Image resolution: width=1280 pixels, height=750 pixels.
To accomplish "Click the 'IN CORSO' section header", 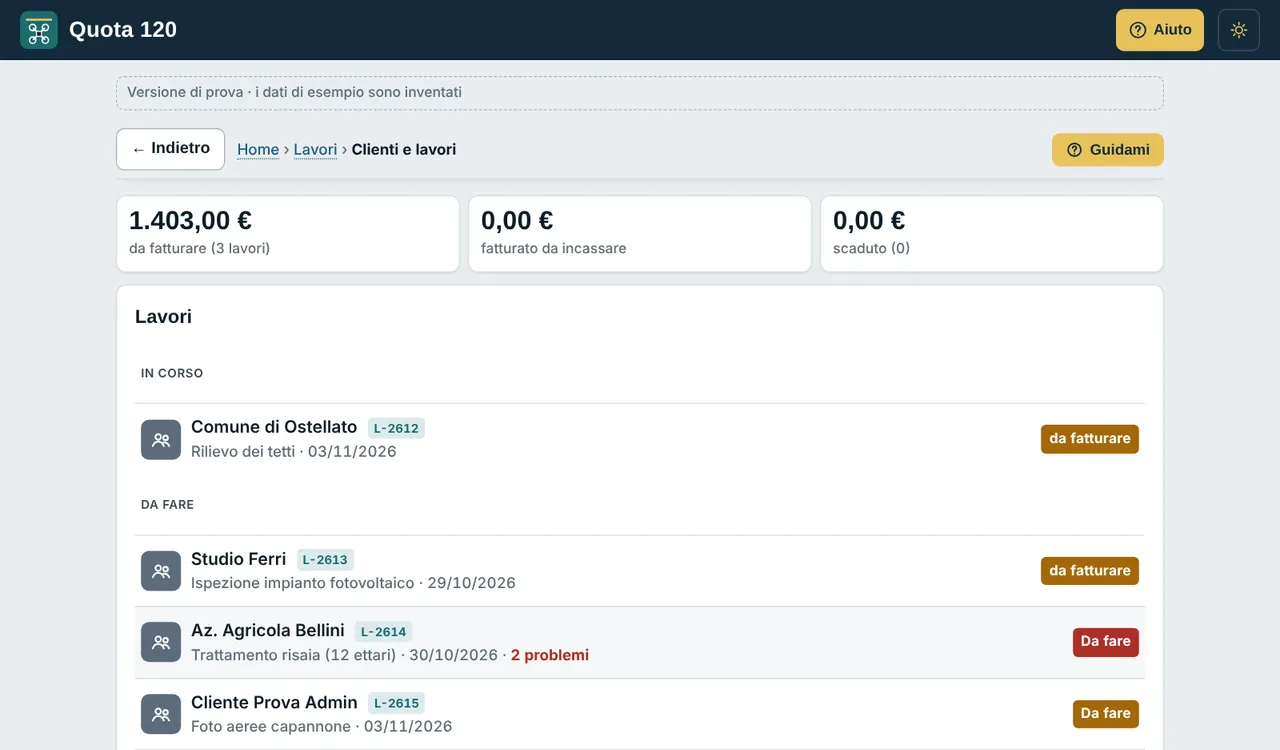I will click(x=172, y=373).
